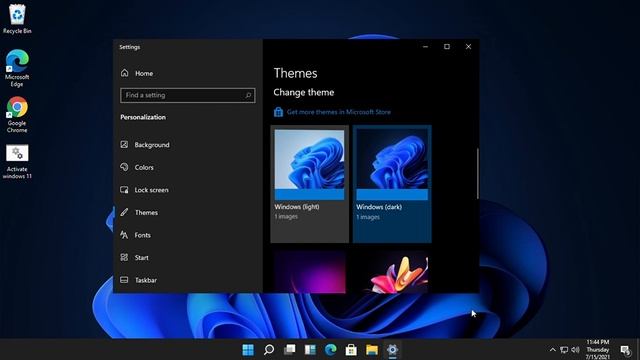640x360 pixels.
Task: Open the clock and date 11:44 PM
Action: [598, 349]
